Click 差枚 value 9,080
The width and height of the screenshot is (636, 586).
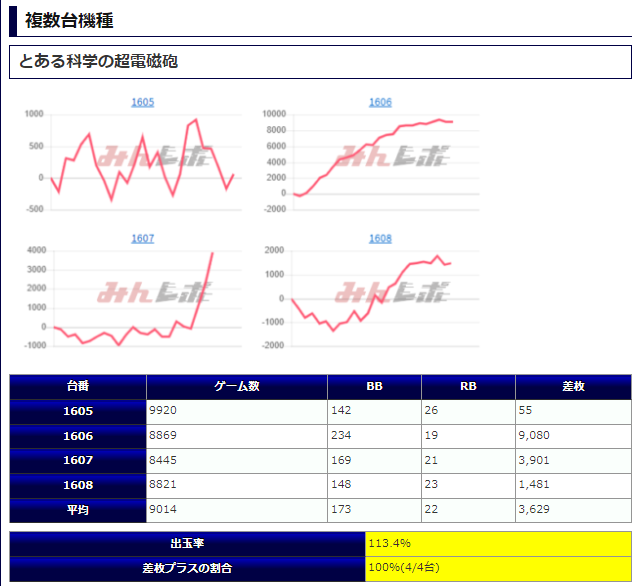(573, 436)
